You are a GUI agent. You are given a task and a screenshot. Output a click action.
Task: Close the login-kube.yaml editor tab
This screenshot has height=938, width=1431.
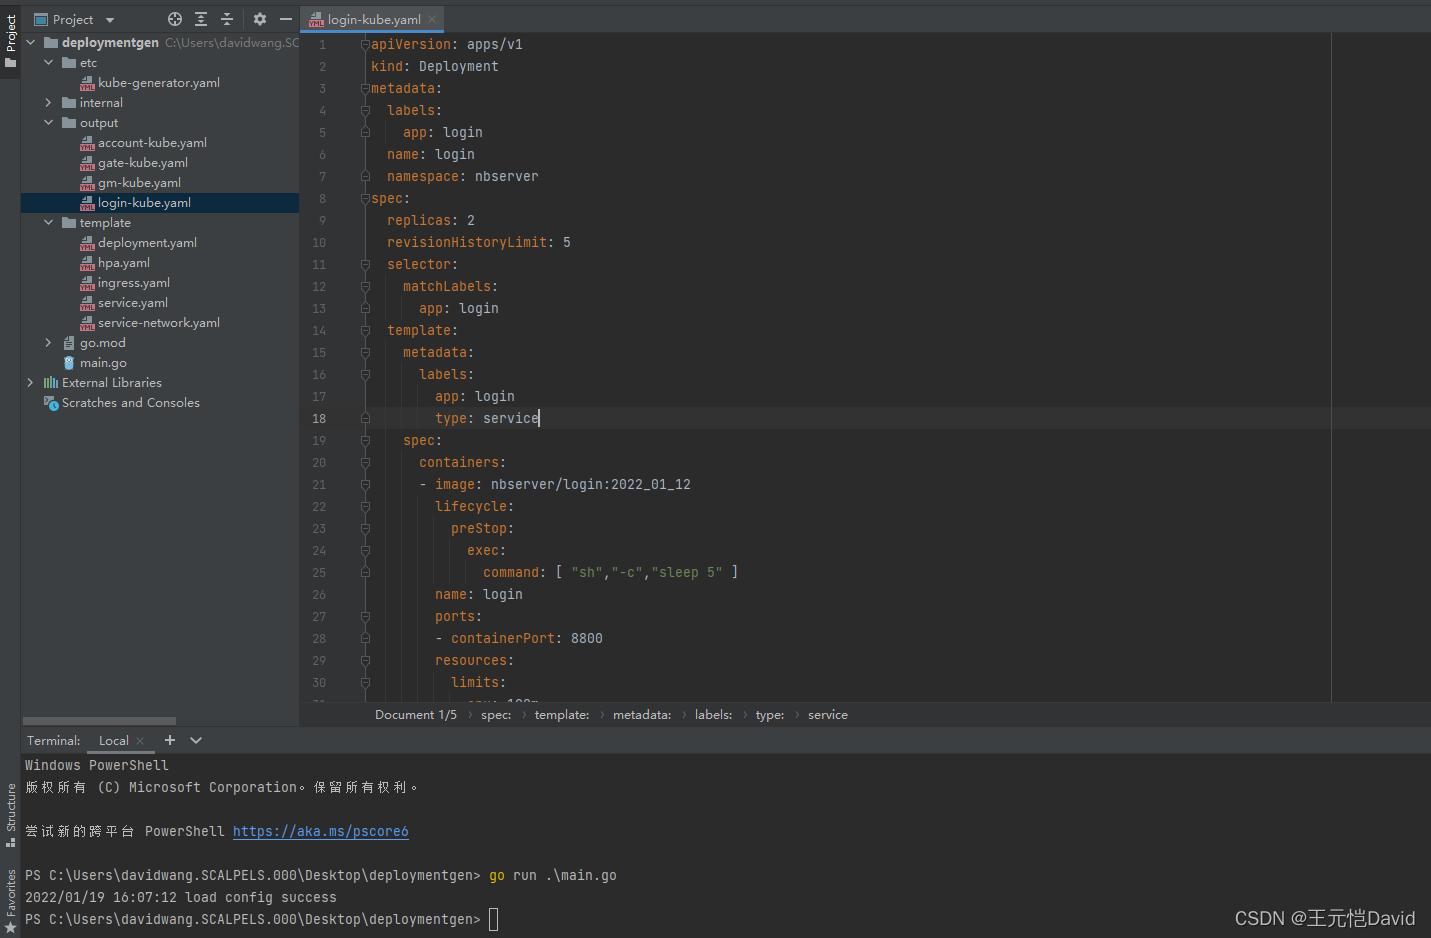[x=432, y=19]
